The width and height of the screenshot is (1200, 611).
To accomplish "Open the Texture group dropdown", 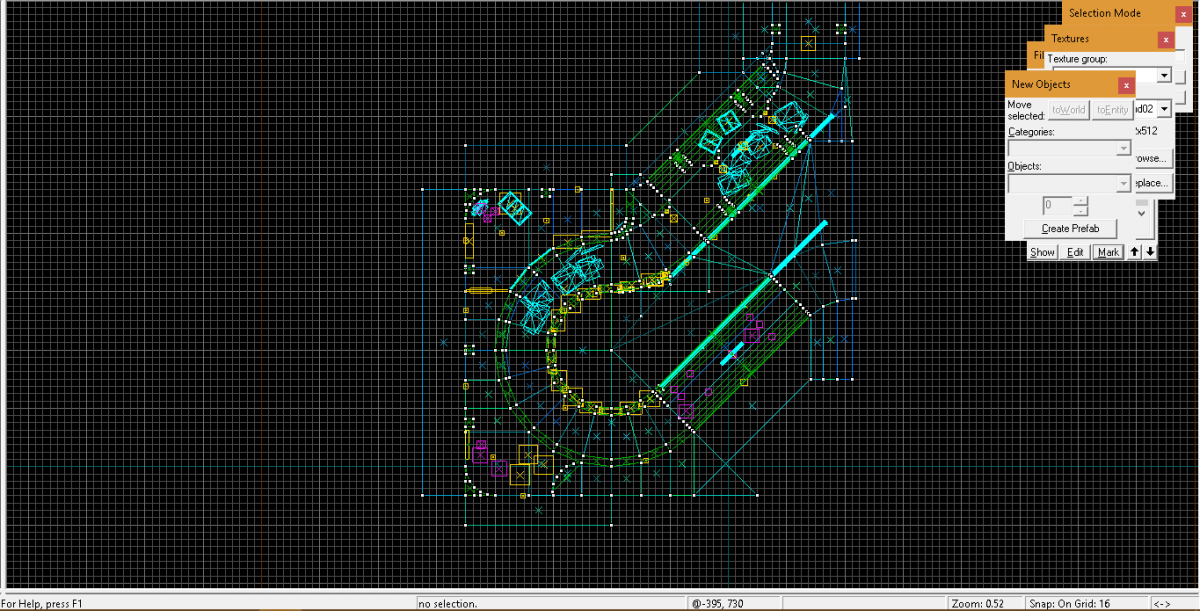I will point(1163,75).
